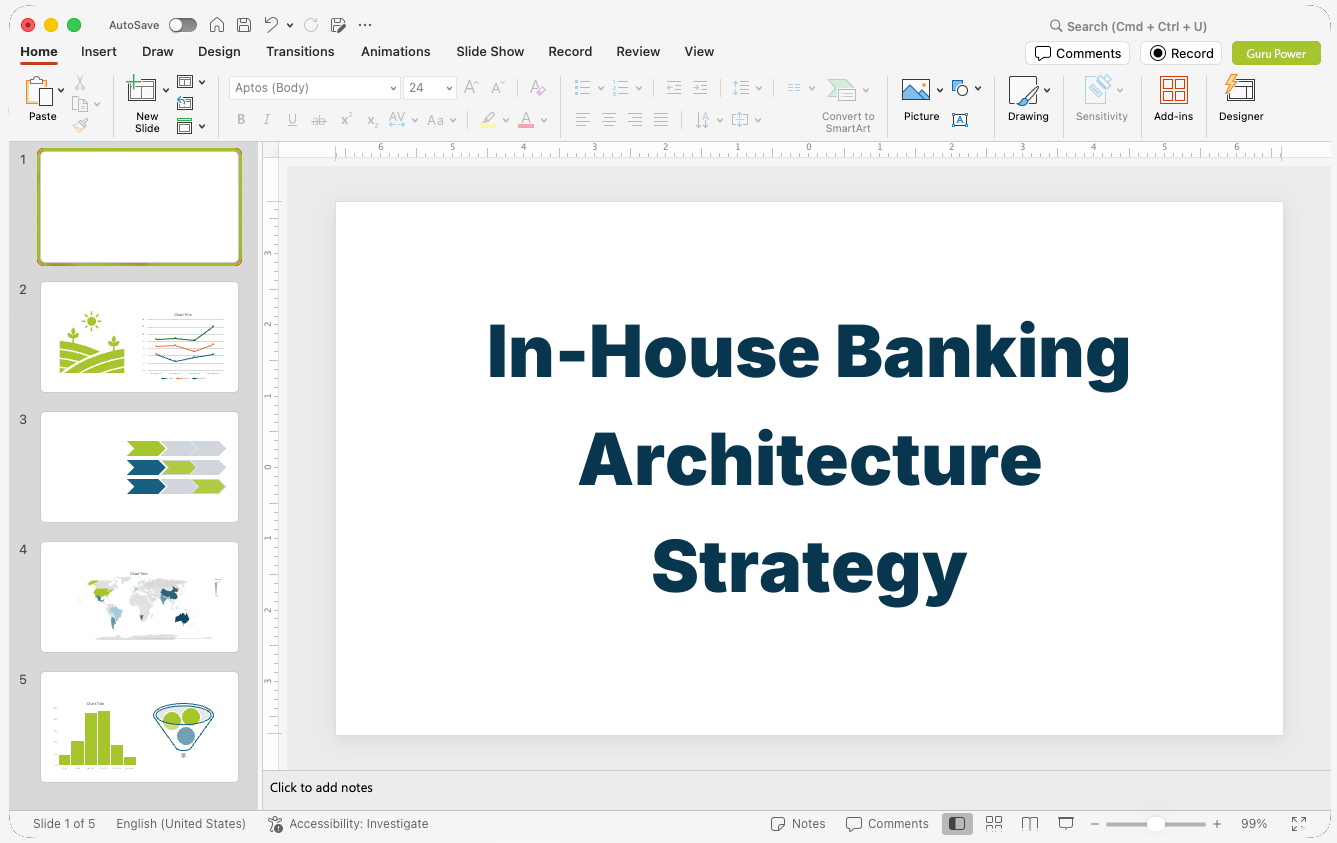Click the Clear Formatting icon
The image size is (1337, 843).
(x=537, y=88)
